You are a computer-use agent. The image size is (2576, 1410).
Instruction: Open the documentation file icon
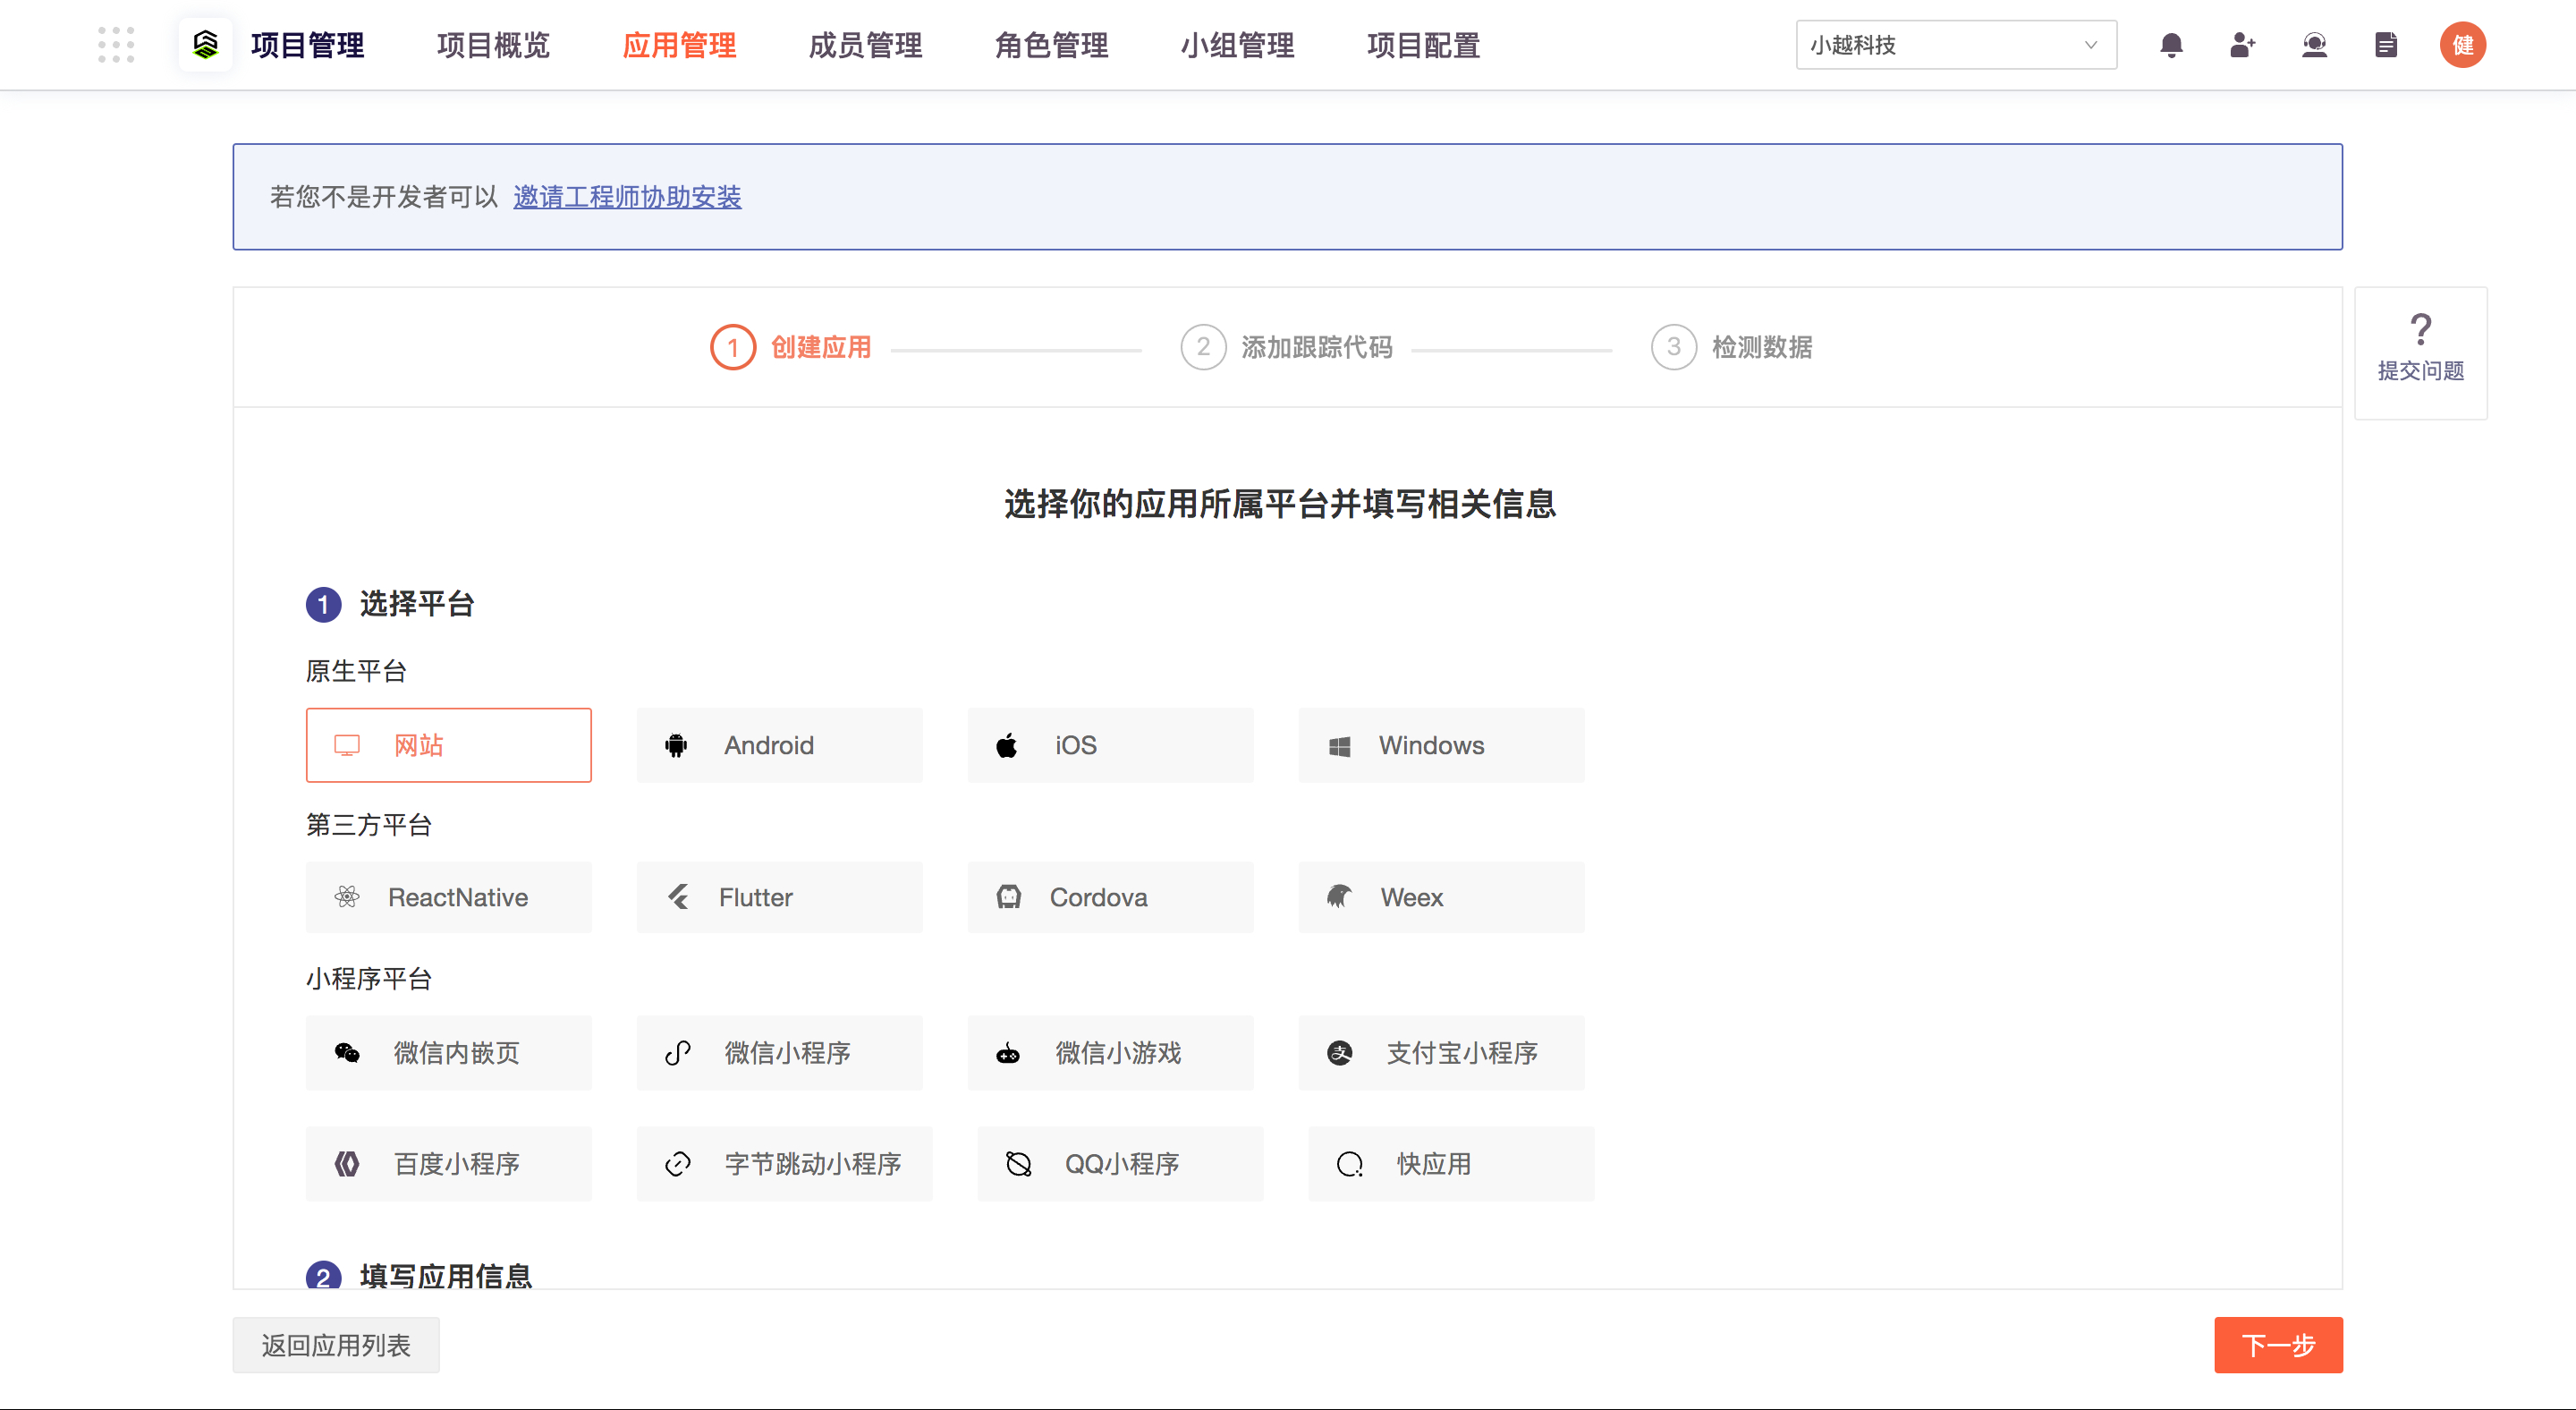click(2386, 45)
